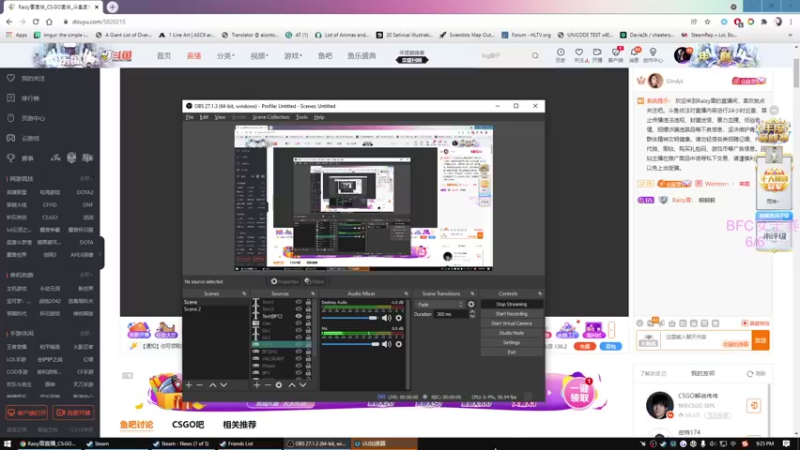Enable Studio Mode in OBS Controls
Screen dimensions: 800x450
511,333
